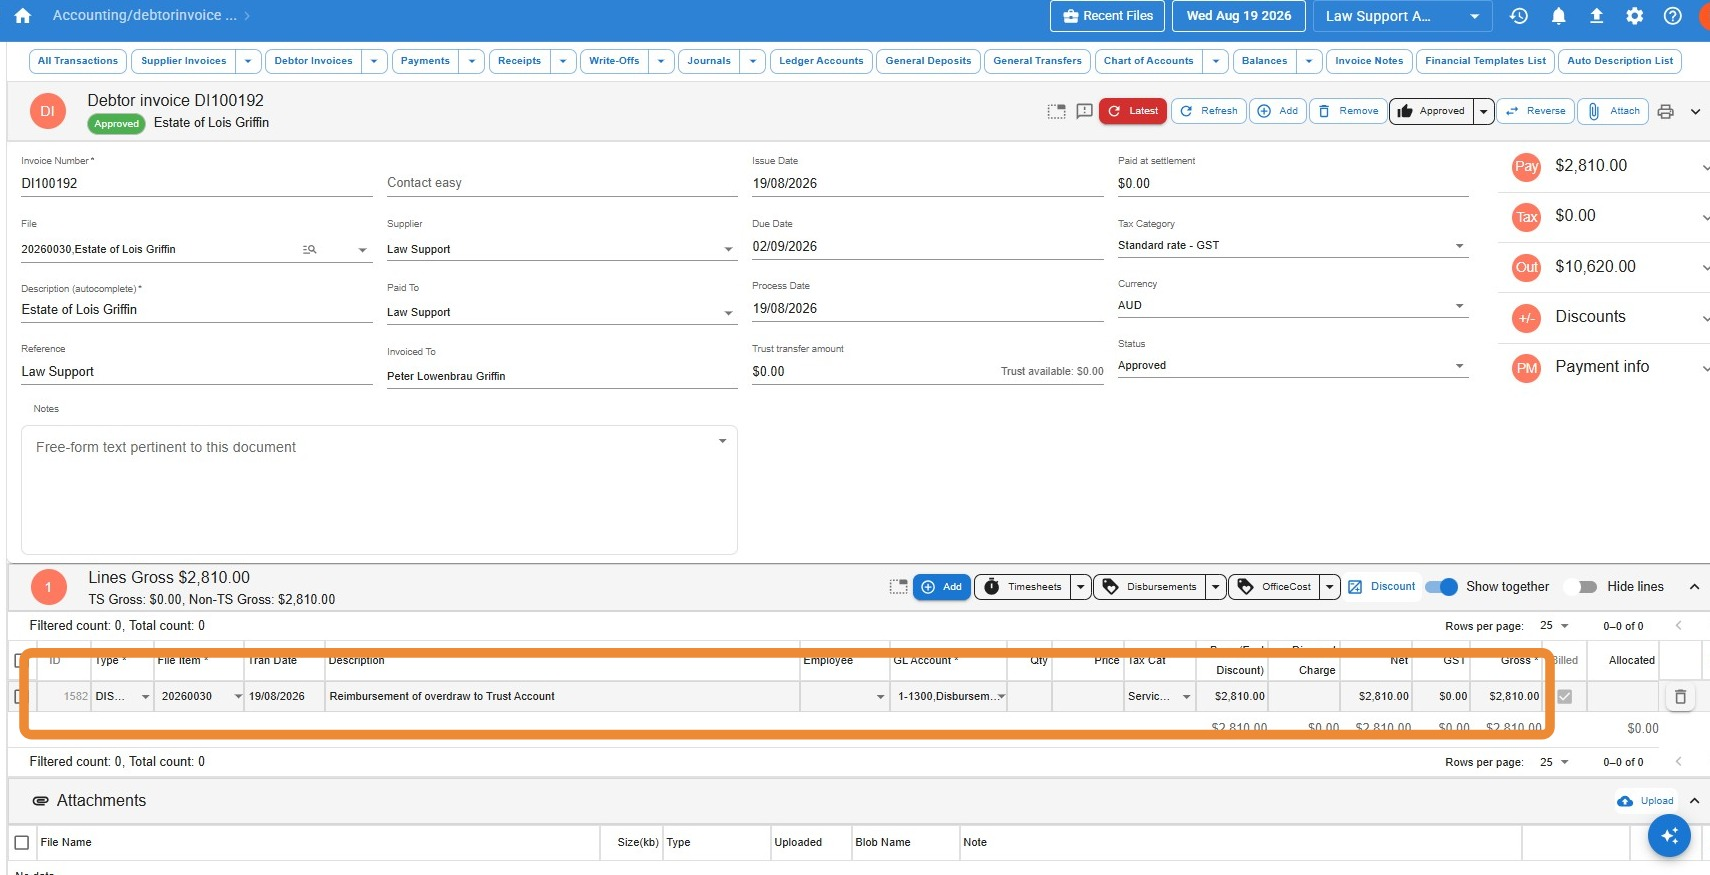Click the Due Date field
This screenshot has width=1710, height=875.
point(927,246)
